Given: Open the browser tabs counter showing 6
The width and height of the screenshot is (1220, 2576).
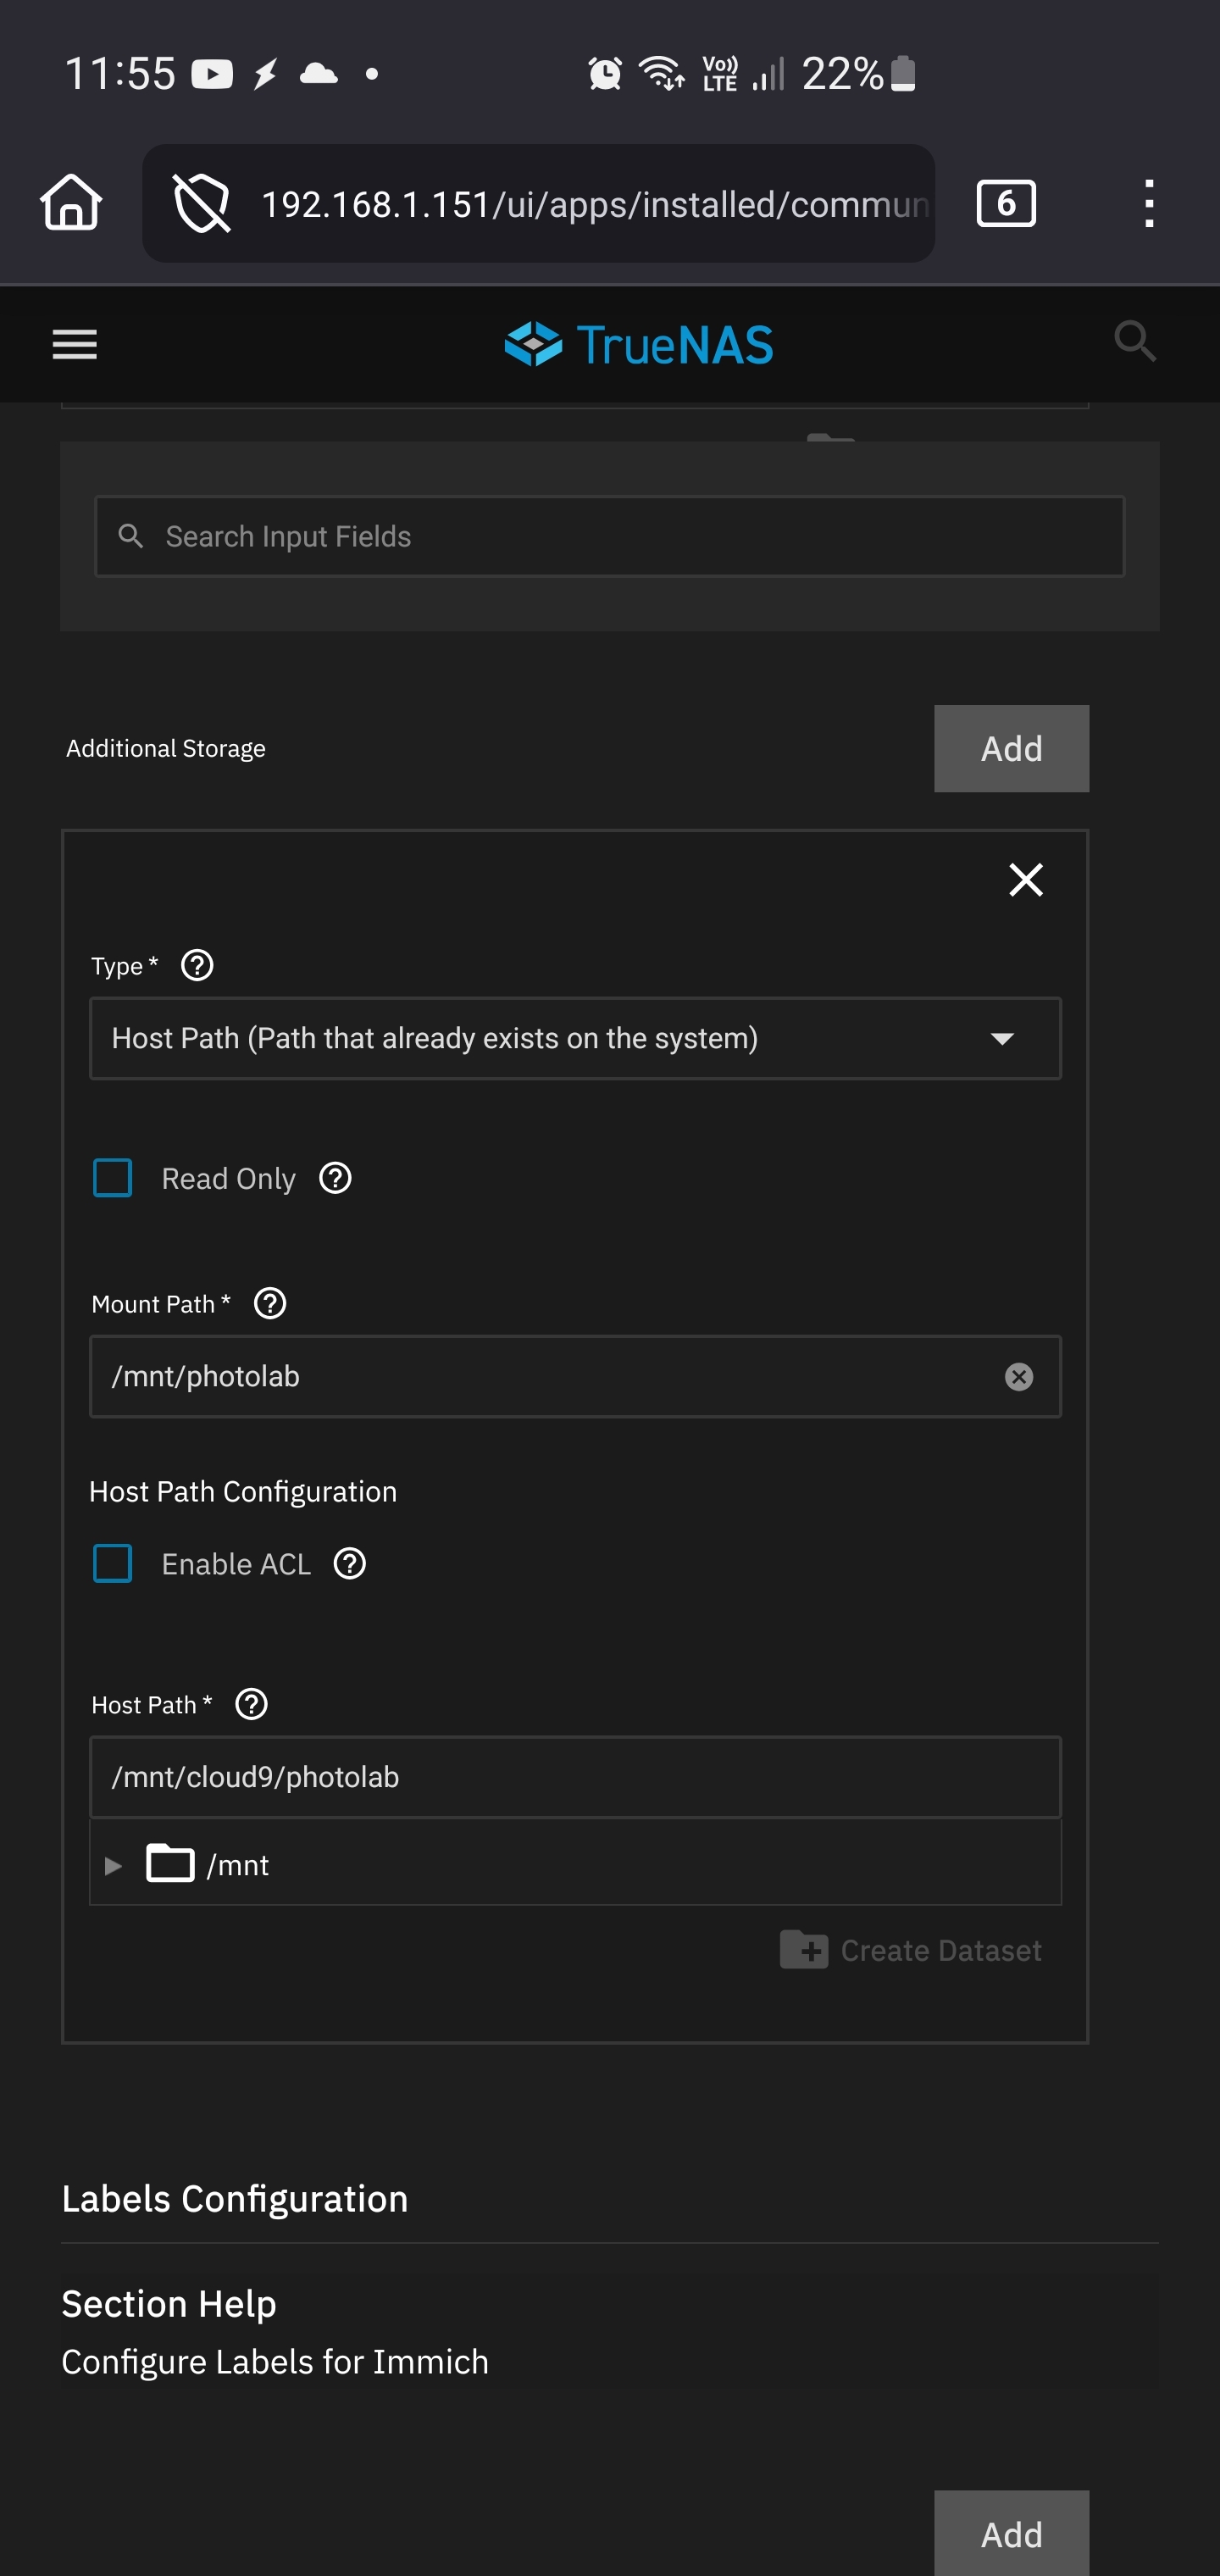Looking at the screenshot, I should (1005, 204).
